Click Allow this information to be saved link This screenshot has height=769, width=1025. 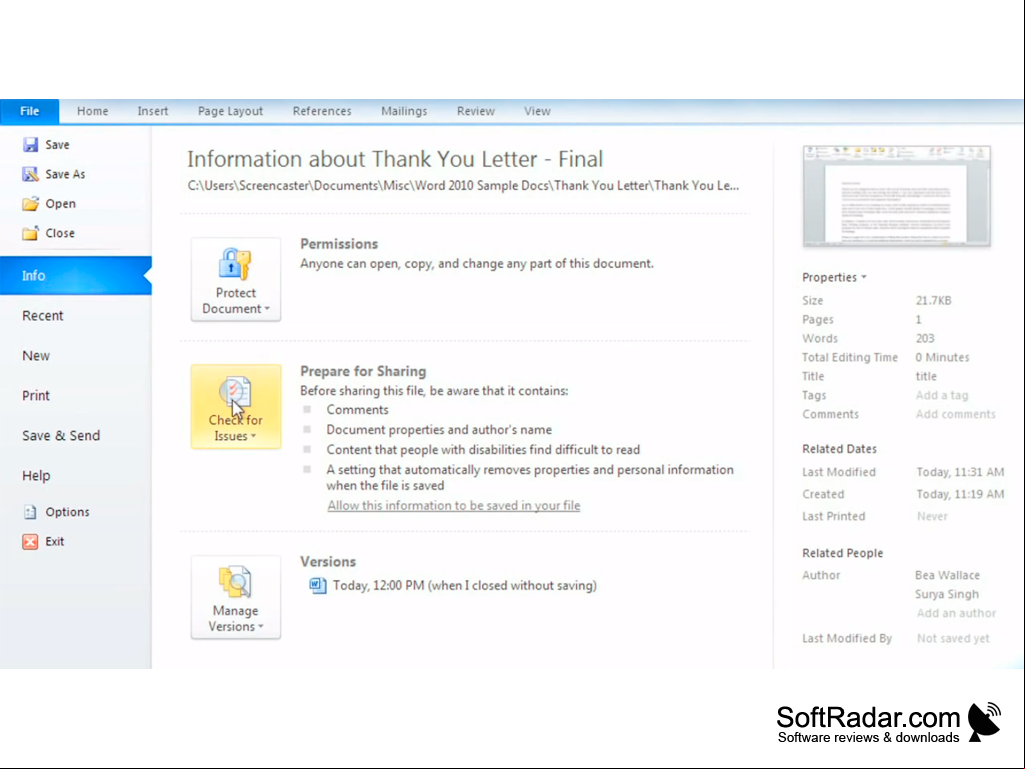click(x=454, y=505)
